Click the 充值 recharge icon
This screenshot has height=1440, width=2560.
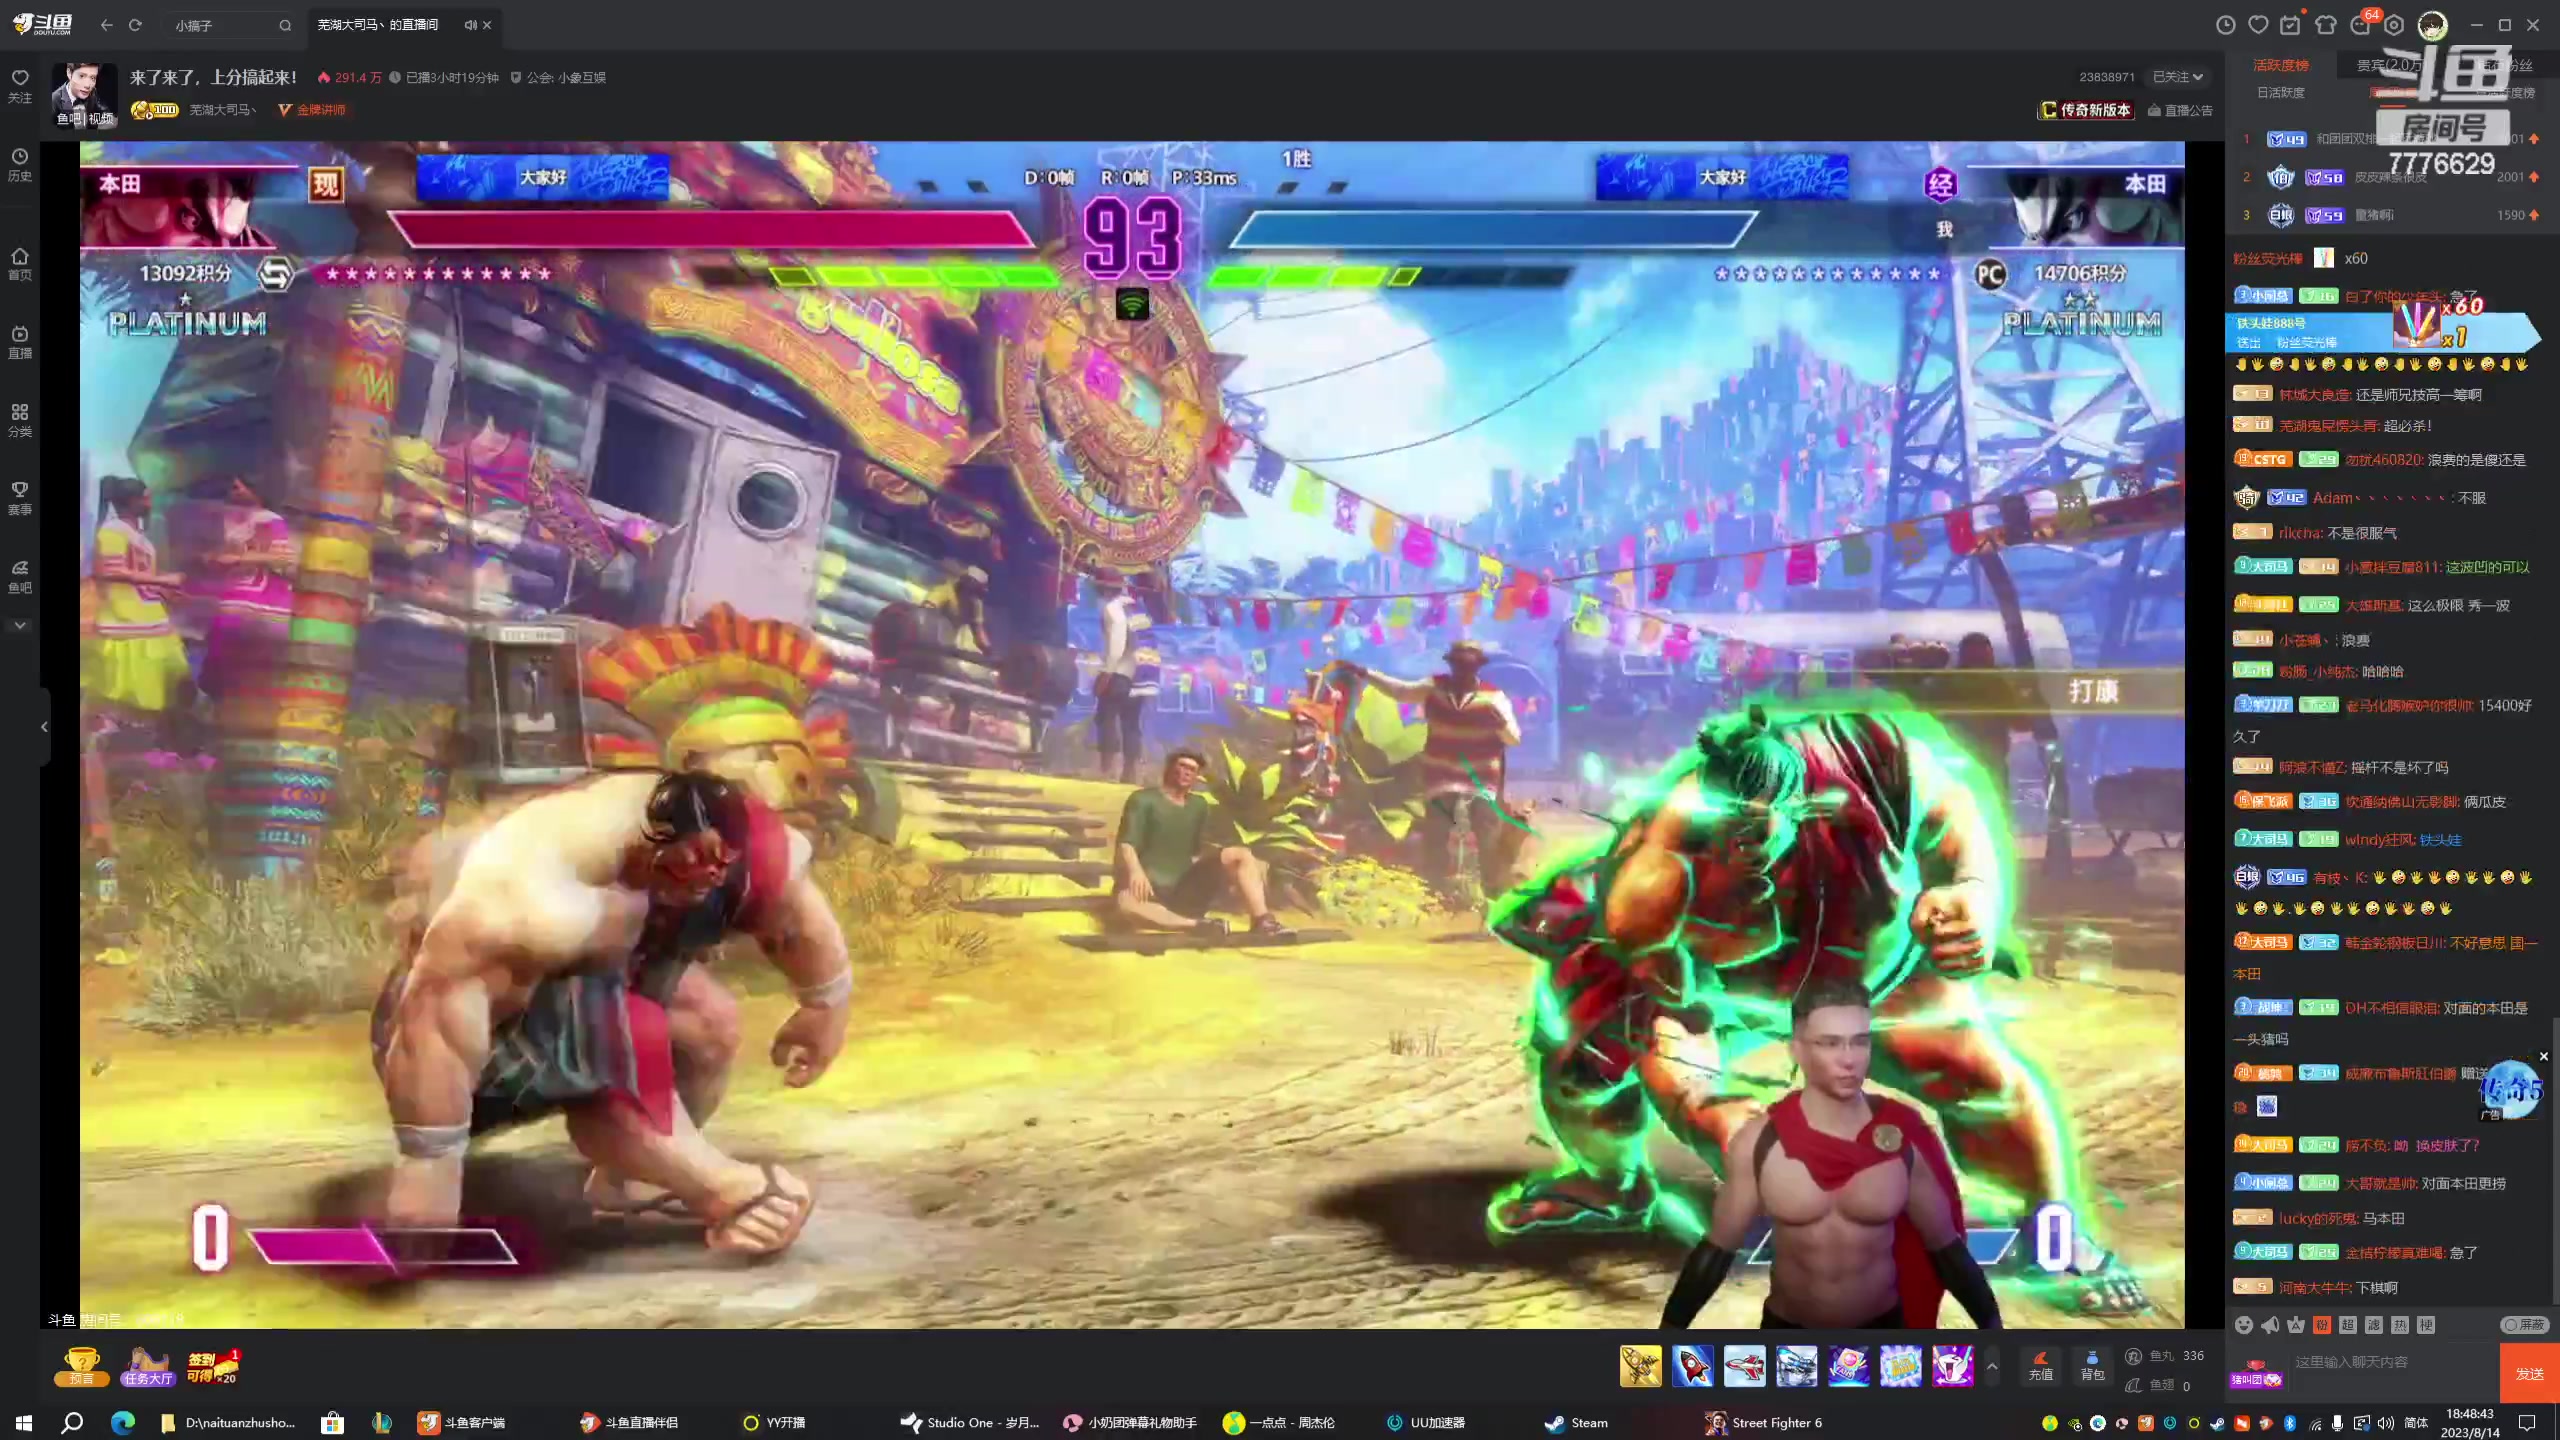2040,1365
